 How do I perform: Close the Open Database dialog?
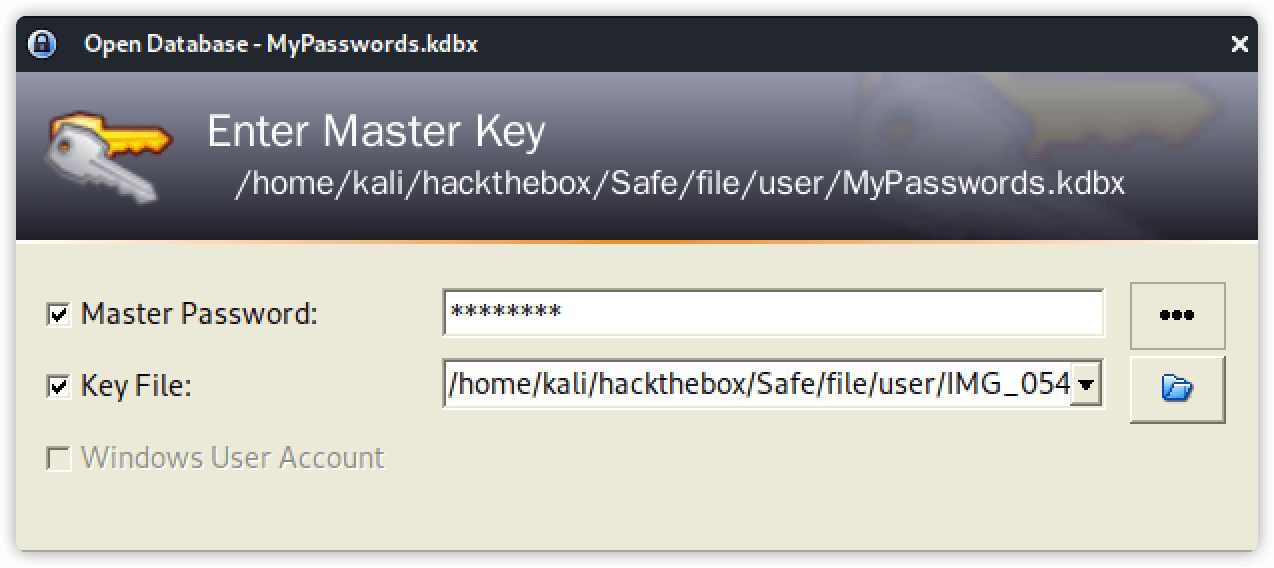click(x=1239, y=44)
